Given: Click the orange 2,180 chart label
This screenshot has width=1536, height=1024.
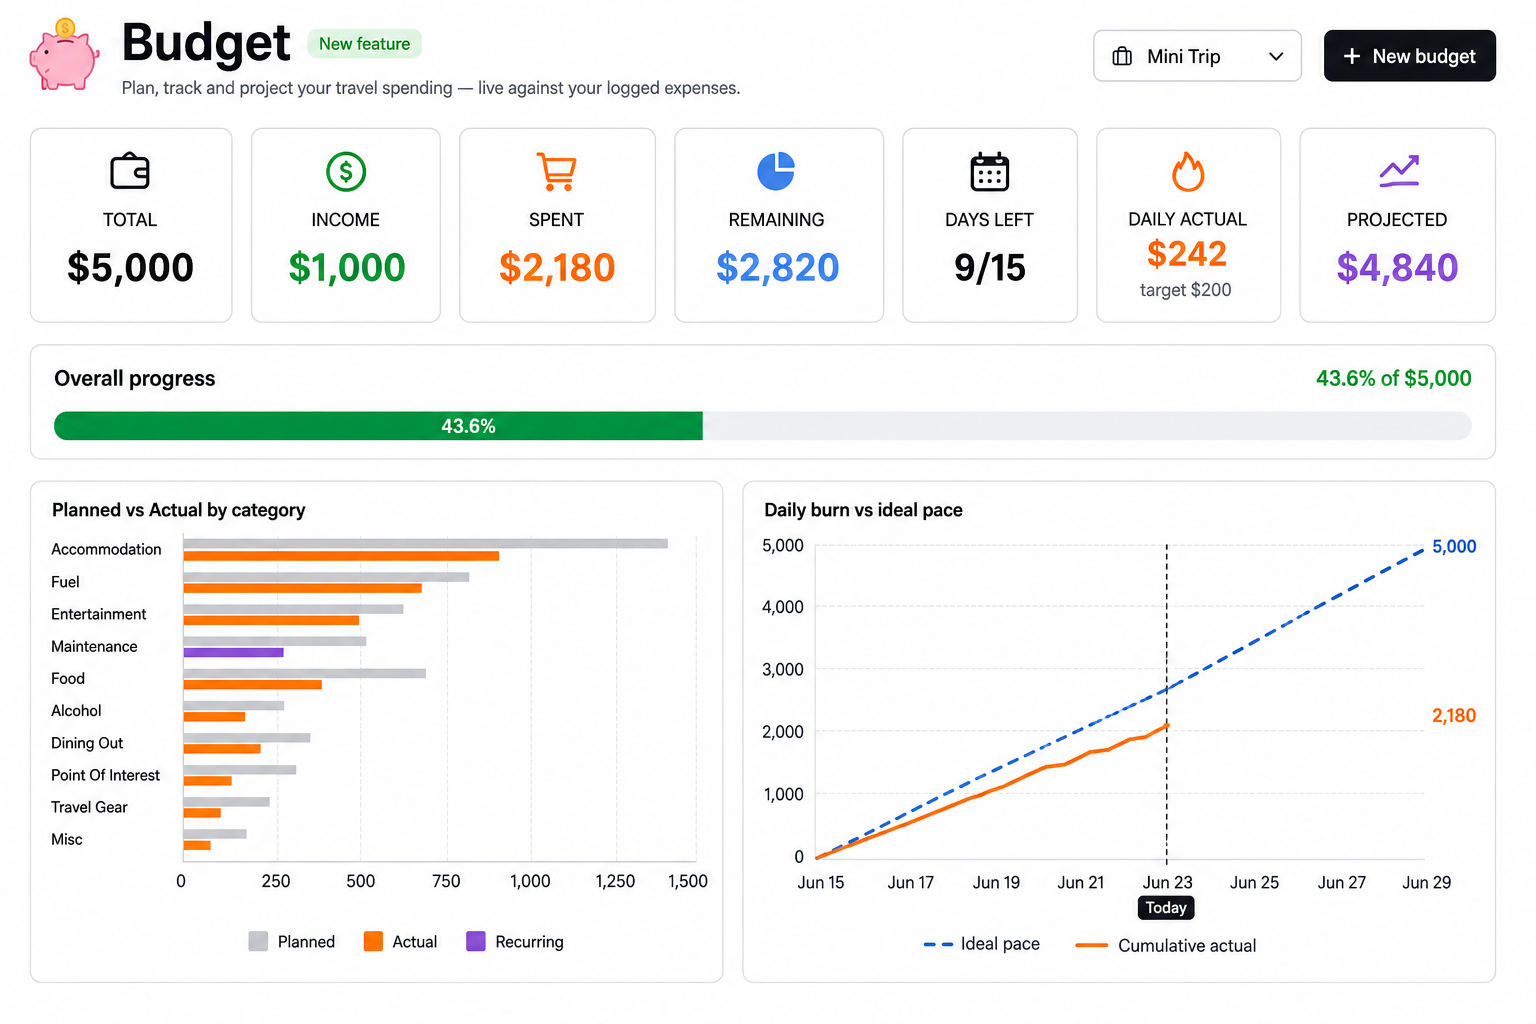Looking at the screenshot, I should coord(1454,715).
